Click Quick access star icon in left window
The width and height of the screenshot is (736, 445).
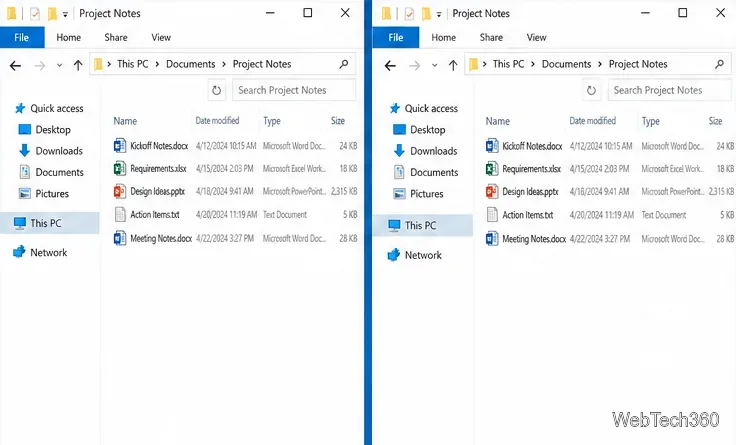click(x=20, y=108)
